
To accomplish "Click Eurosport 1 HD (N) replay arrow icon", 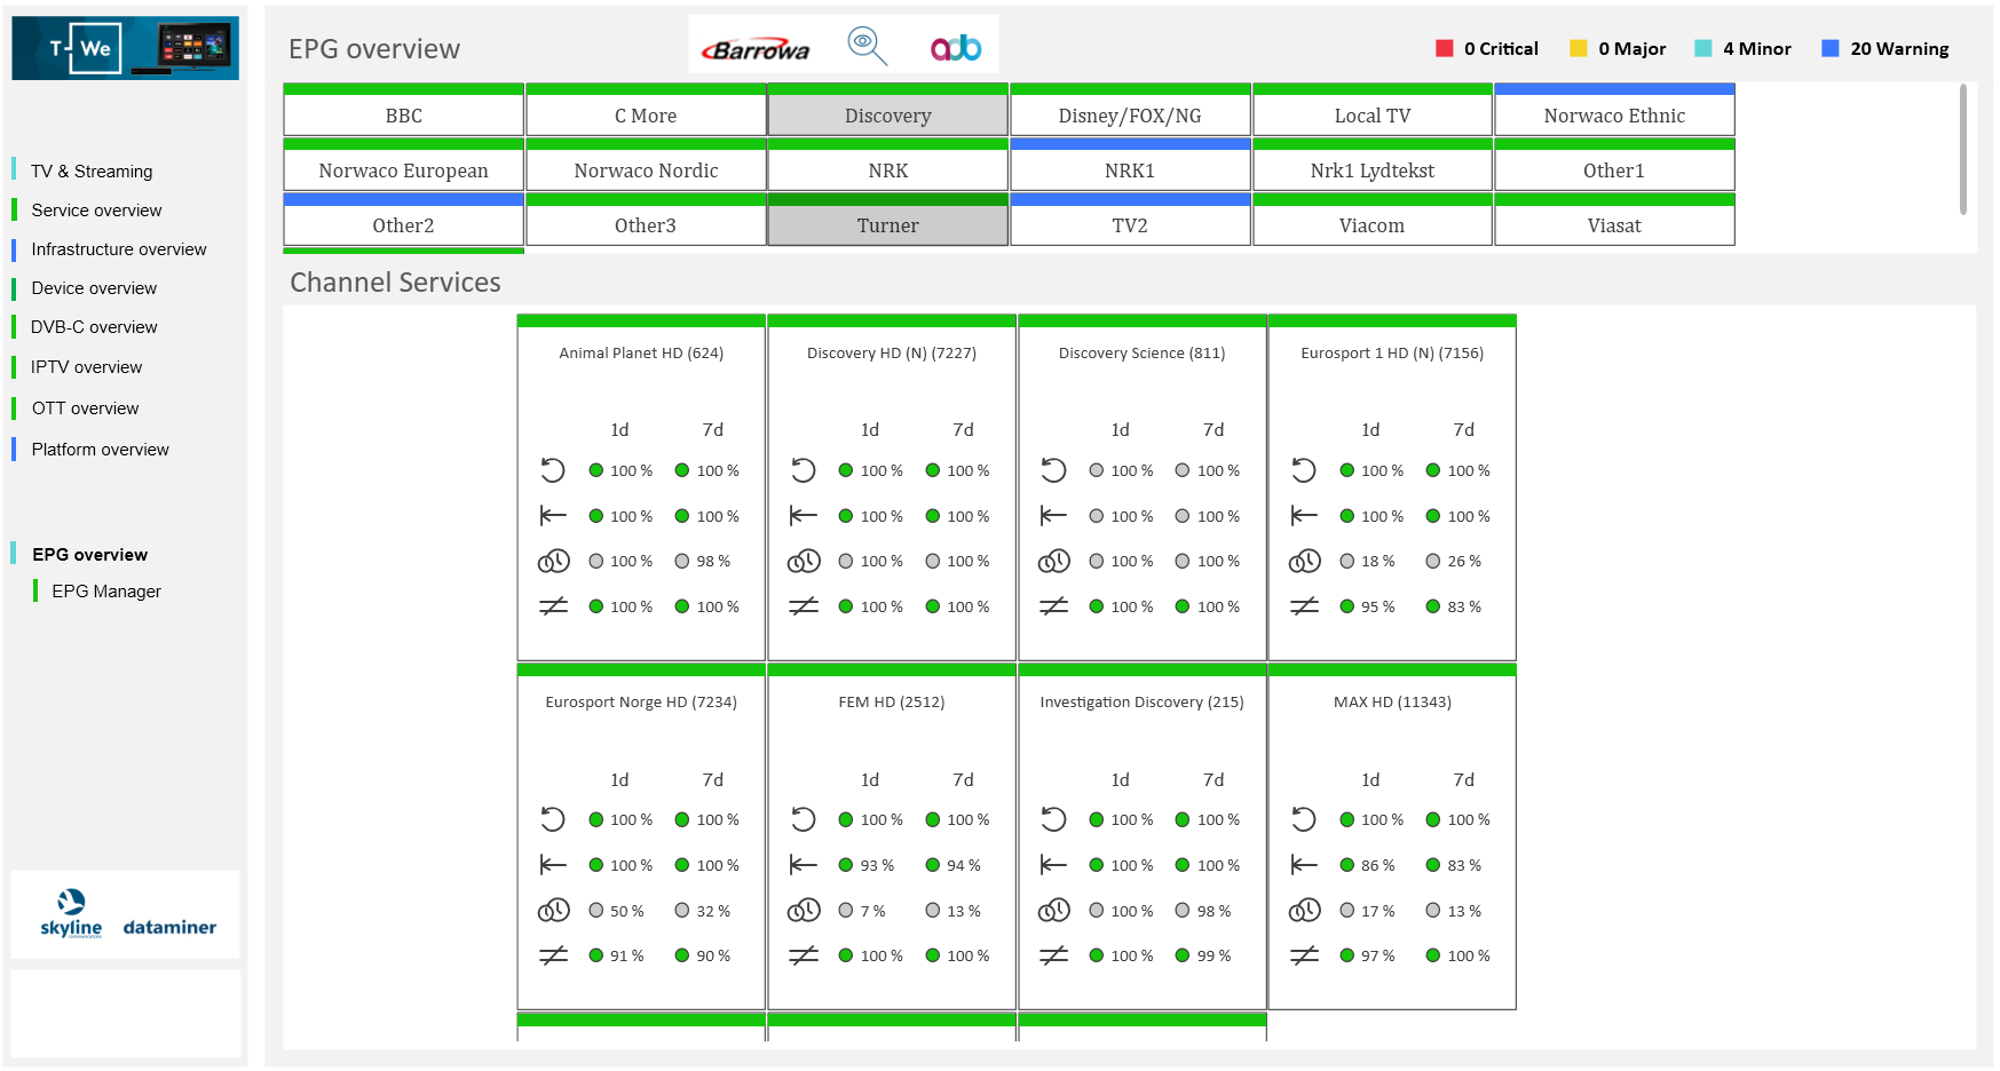I will pyautogui.click(x=1303, y=470).
